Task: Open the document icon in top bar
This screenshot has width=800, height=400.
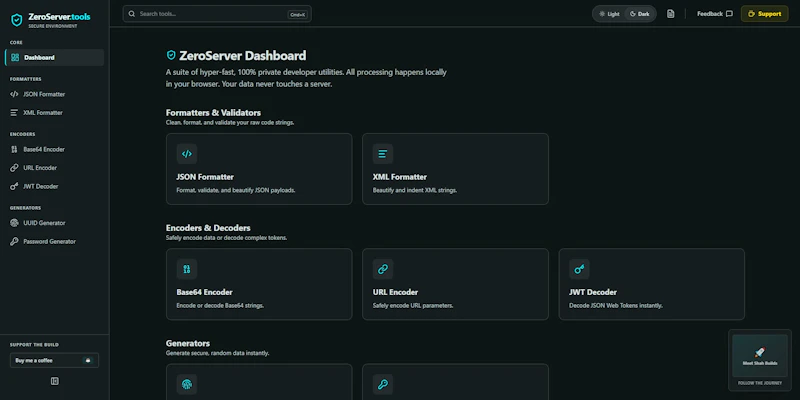Action: [x=670, y=14]
